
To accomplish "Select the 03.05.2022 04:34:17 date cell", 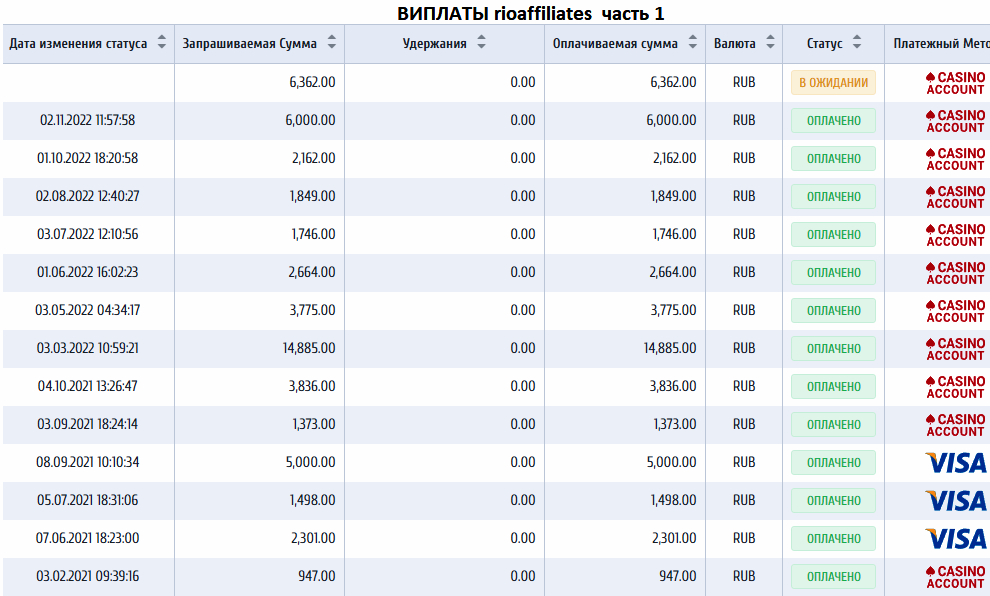I will [88, 310].
